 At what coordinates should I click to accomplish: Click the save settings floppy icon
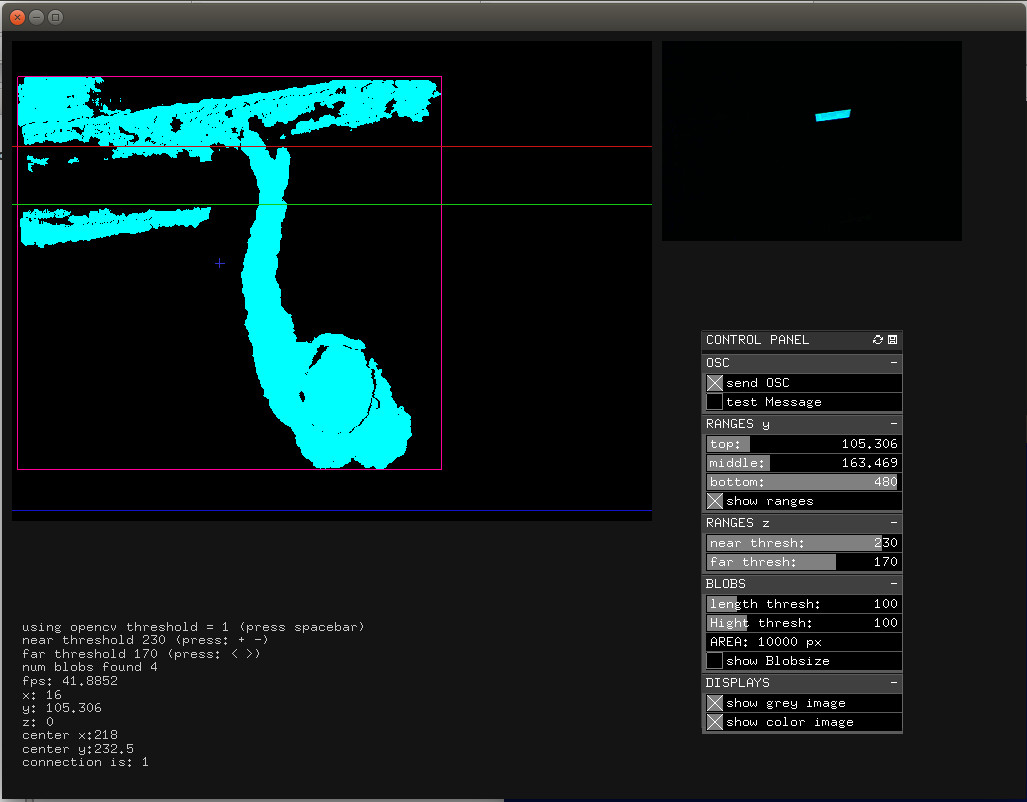[892, 340]
